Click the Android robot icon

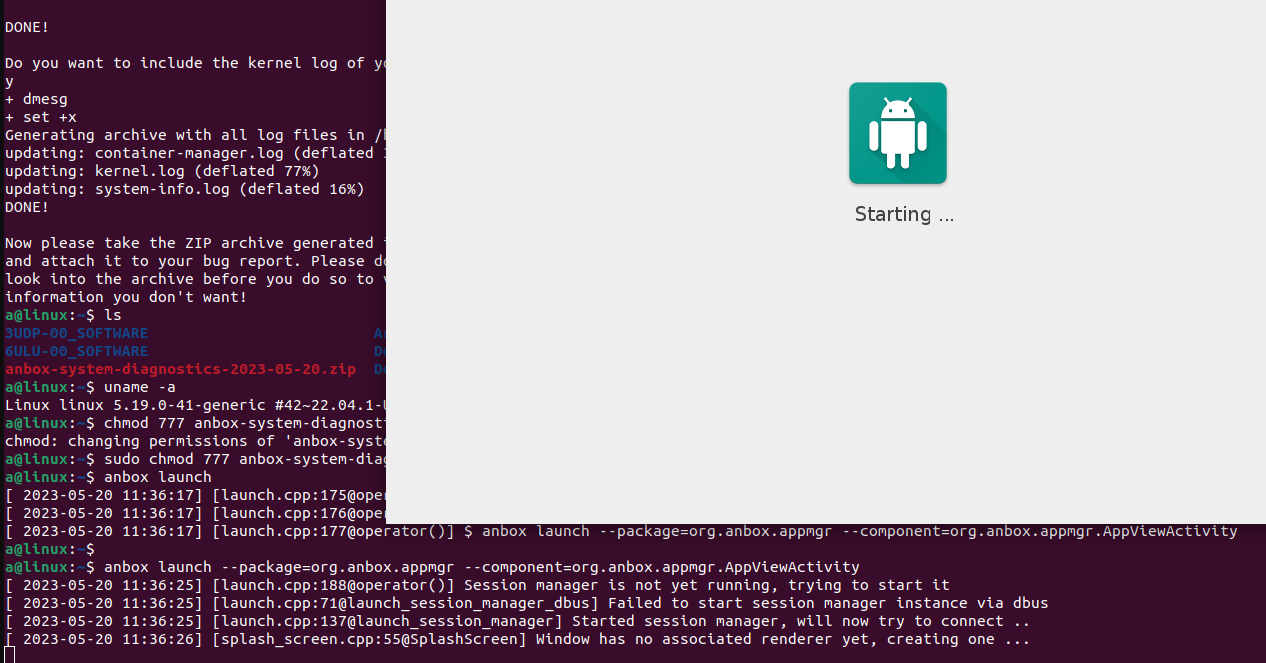point(897,133)
